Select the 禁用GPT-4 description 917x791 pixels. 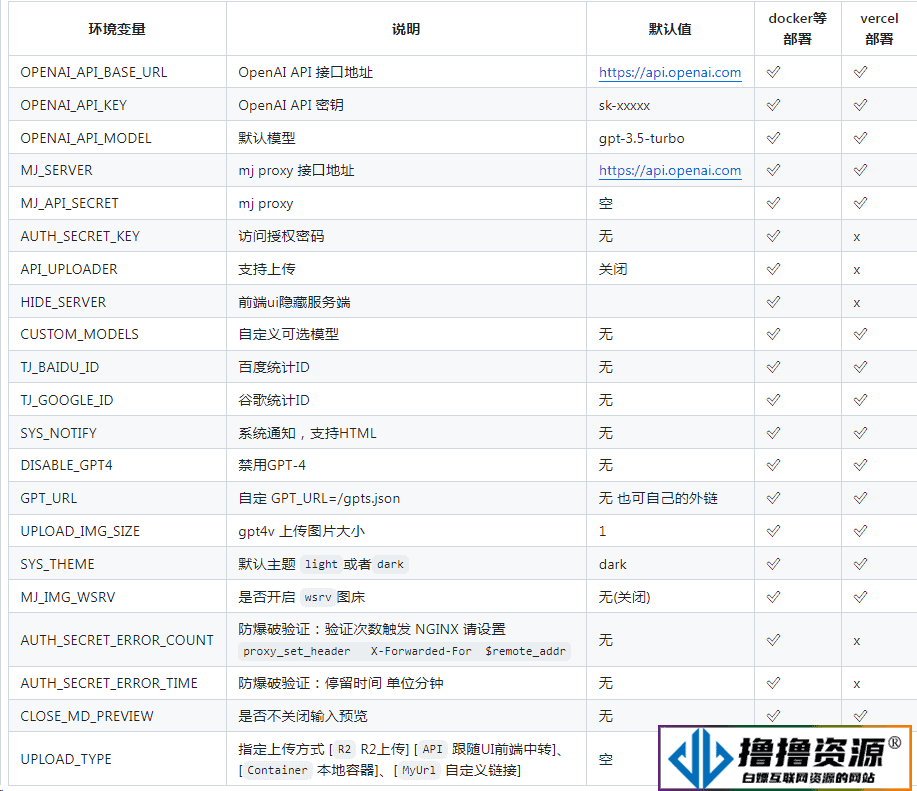272,465
